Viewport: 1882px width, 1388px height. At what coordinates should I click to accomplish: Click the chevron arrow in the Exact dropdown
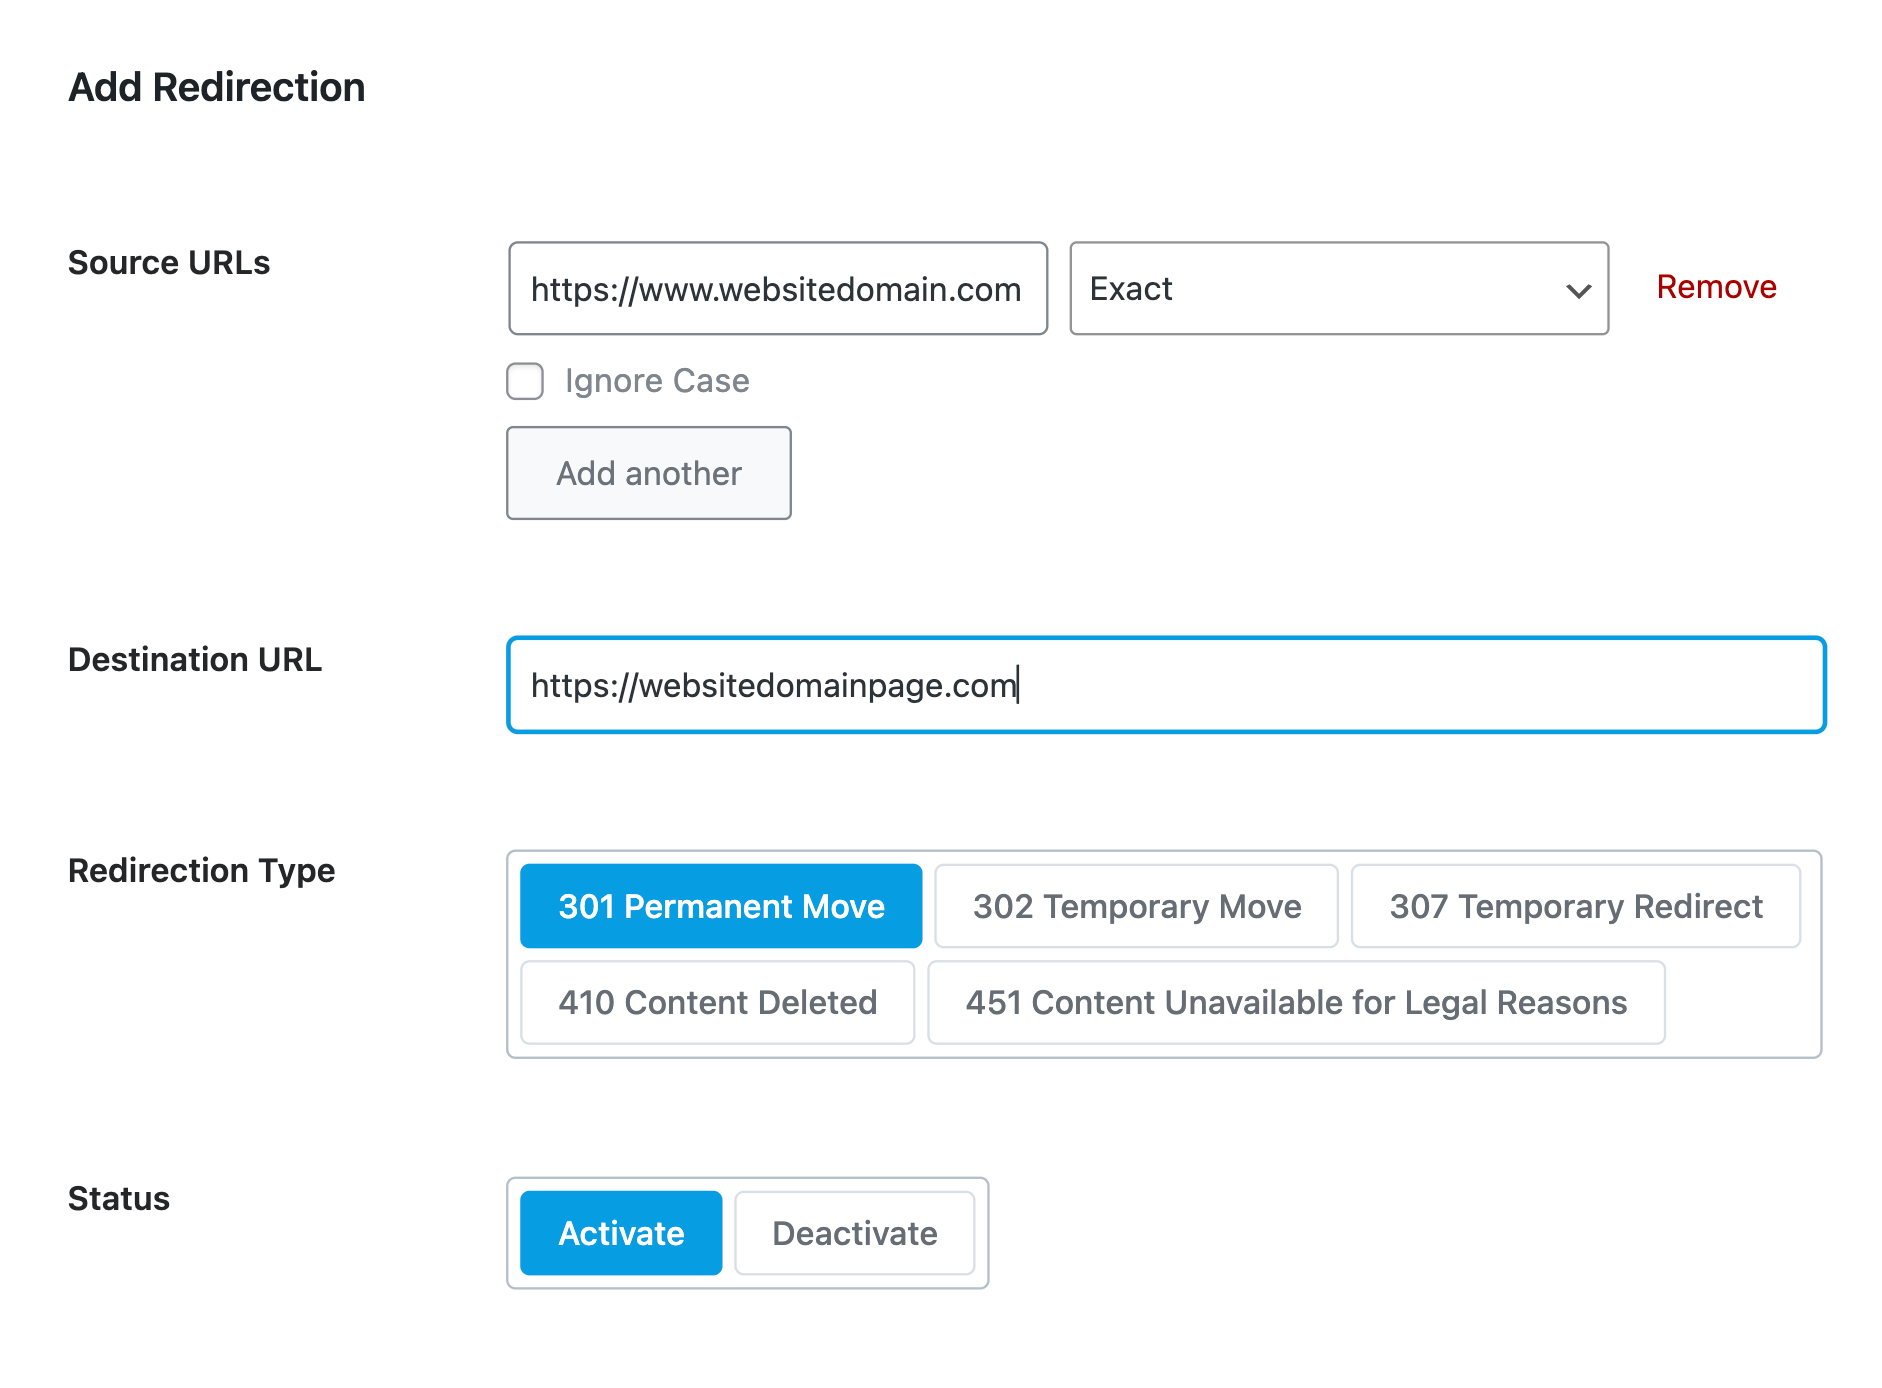[1578, 291]
